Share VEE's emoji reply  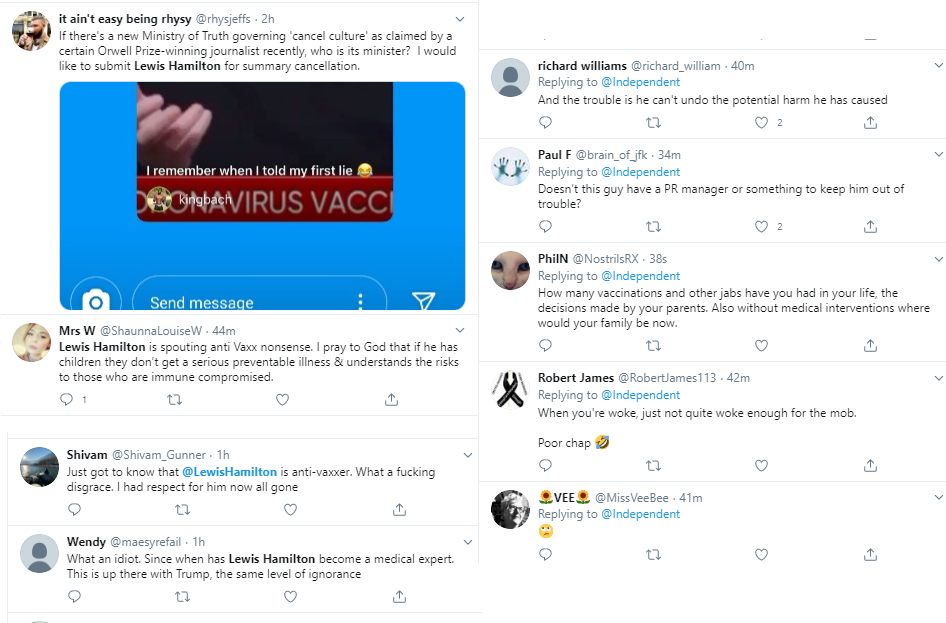tap(870, 554)
